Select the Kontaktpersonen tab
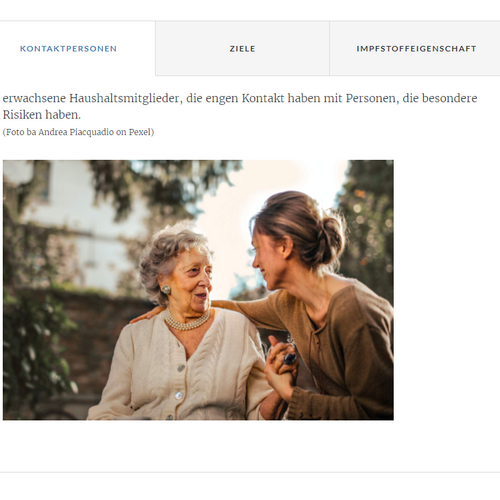This screenshot has width=500, height=500. click(68, 49)
